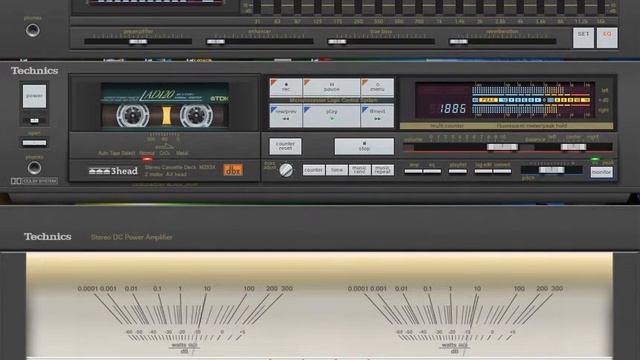Screen dimensions: 640x360
Task: Click the Stereo DC Power Amplifier label
Action: 131,237
